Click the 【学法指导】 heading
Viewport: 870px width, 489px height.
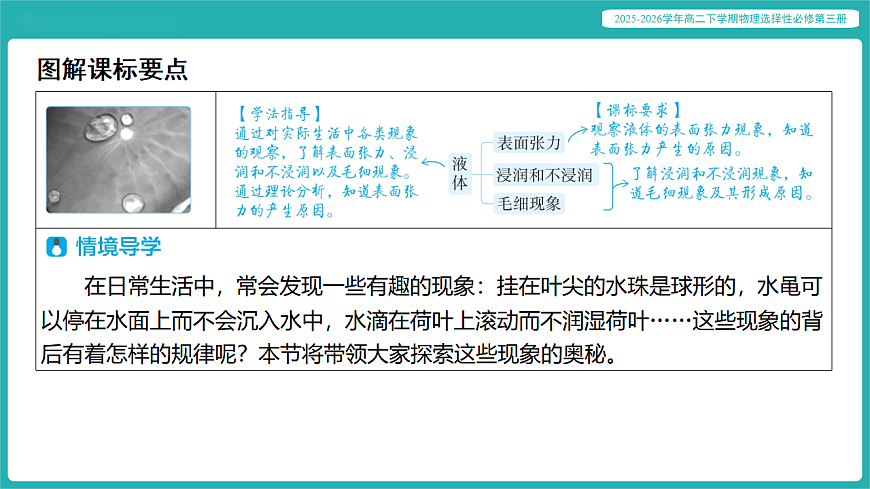click(280, 114)
